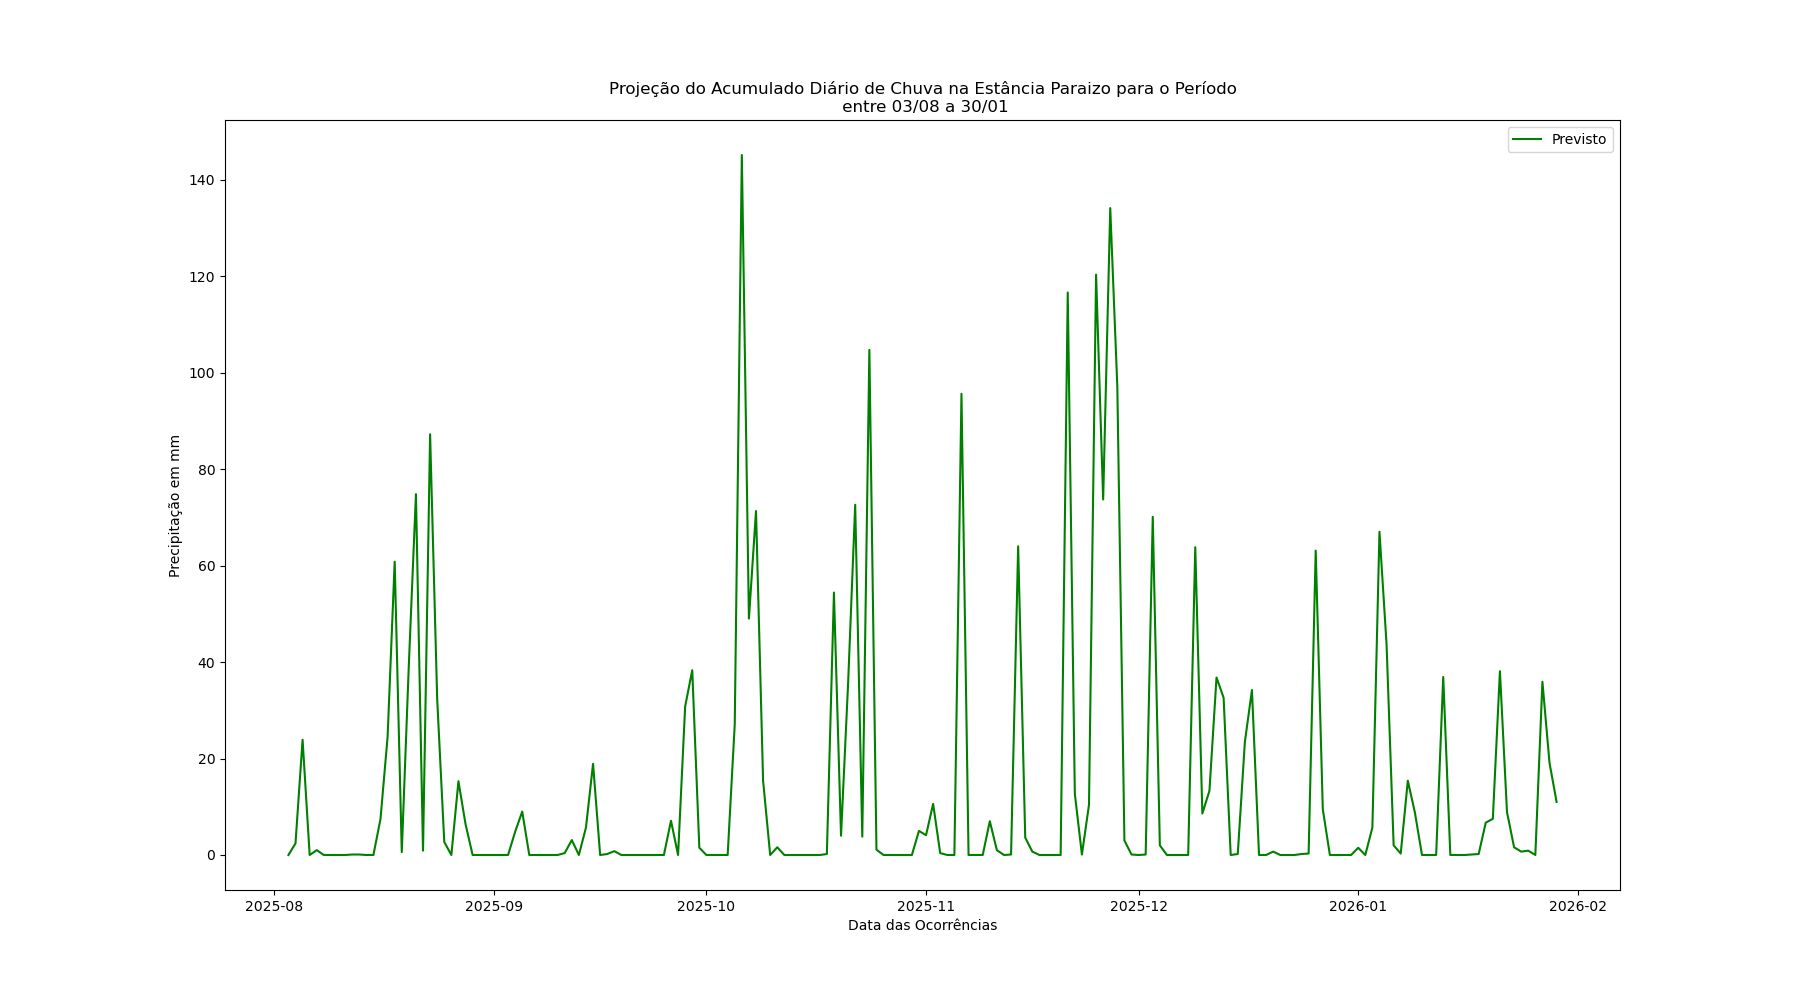Select the 2025-11 x-axis tick label
The image size is (1800, 1000).
coord(926,907)
